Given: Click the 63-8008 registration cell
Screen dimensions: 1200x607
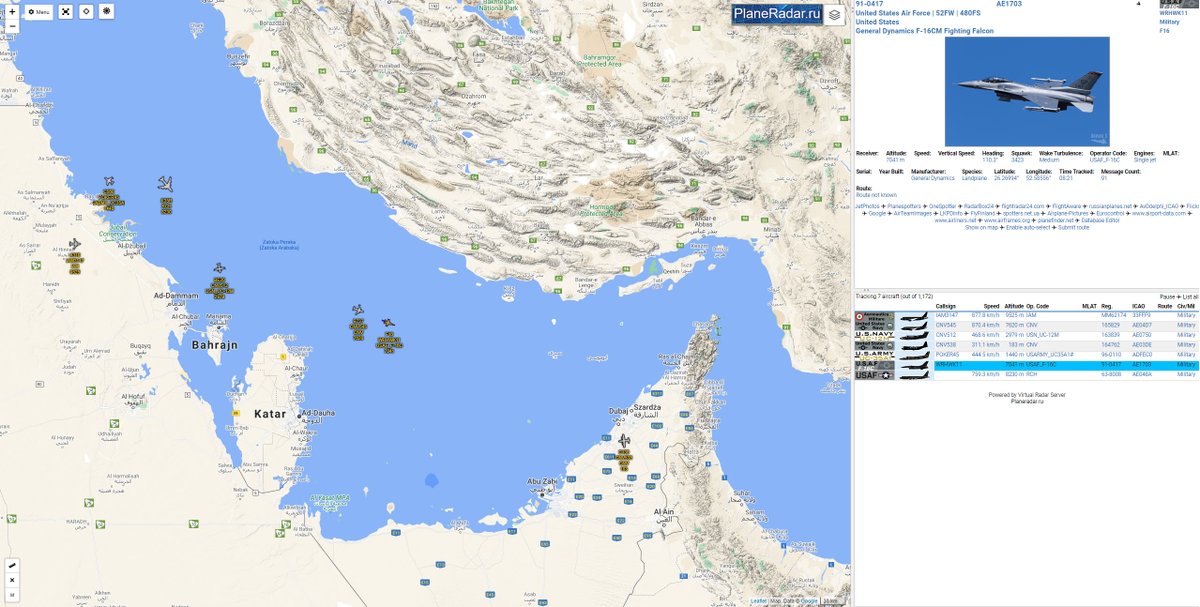Looking at the screenshot, I should (x=1111, y=375).
